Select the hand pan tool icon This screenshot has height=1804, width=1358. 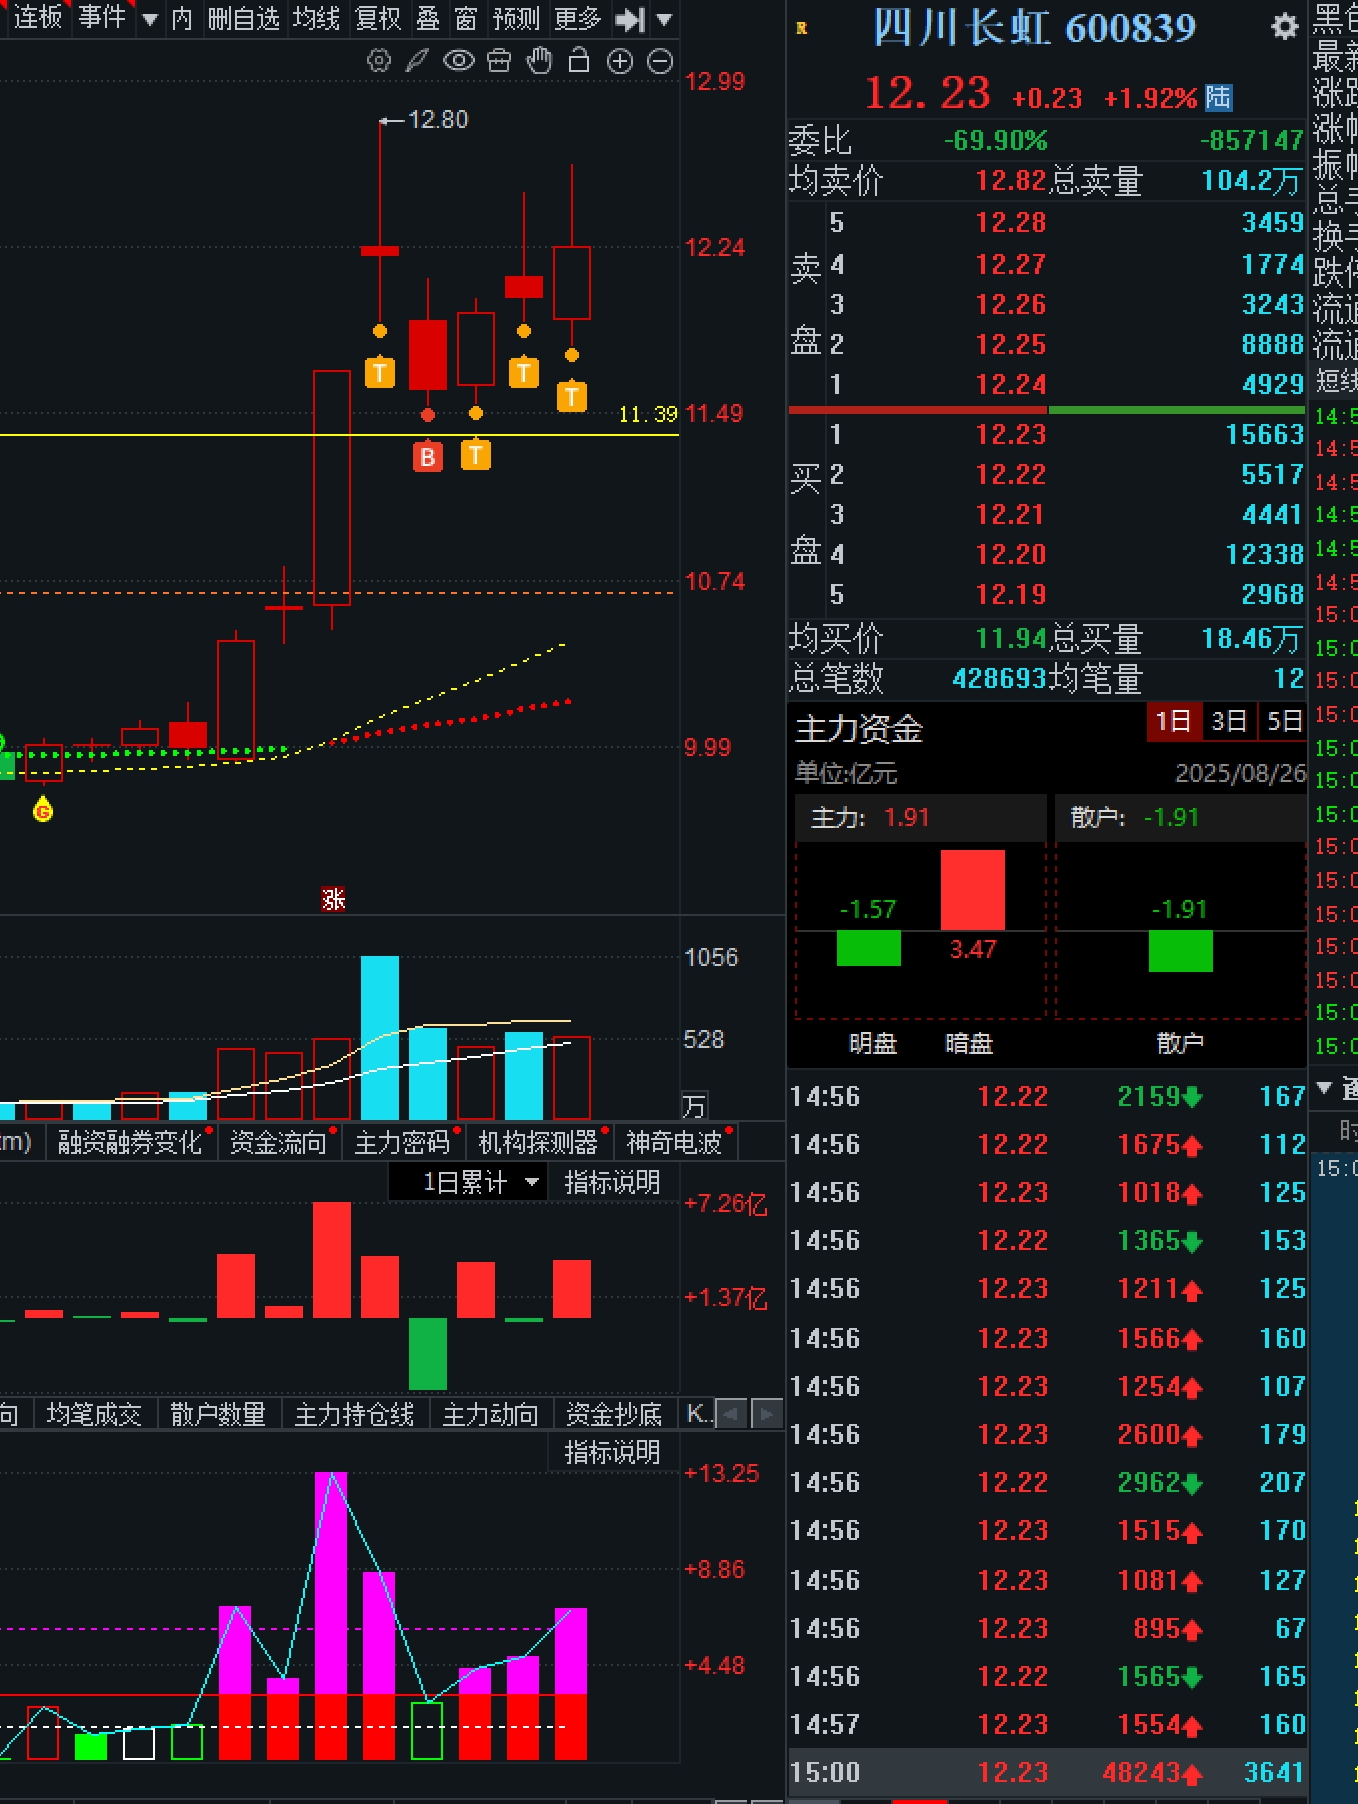[540, 61]
